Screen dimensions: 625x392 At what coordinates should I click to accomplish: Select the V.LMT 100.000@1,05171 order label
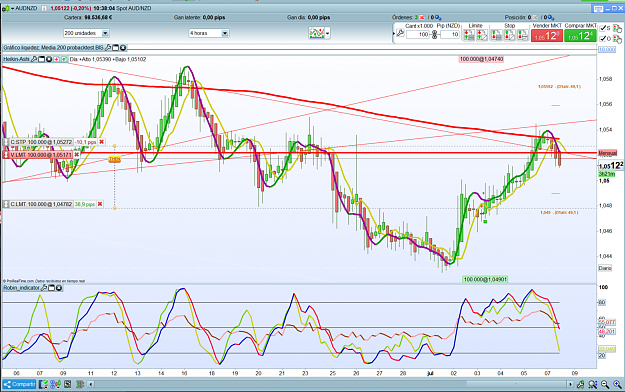[x=41, y=154]
